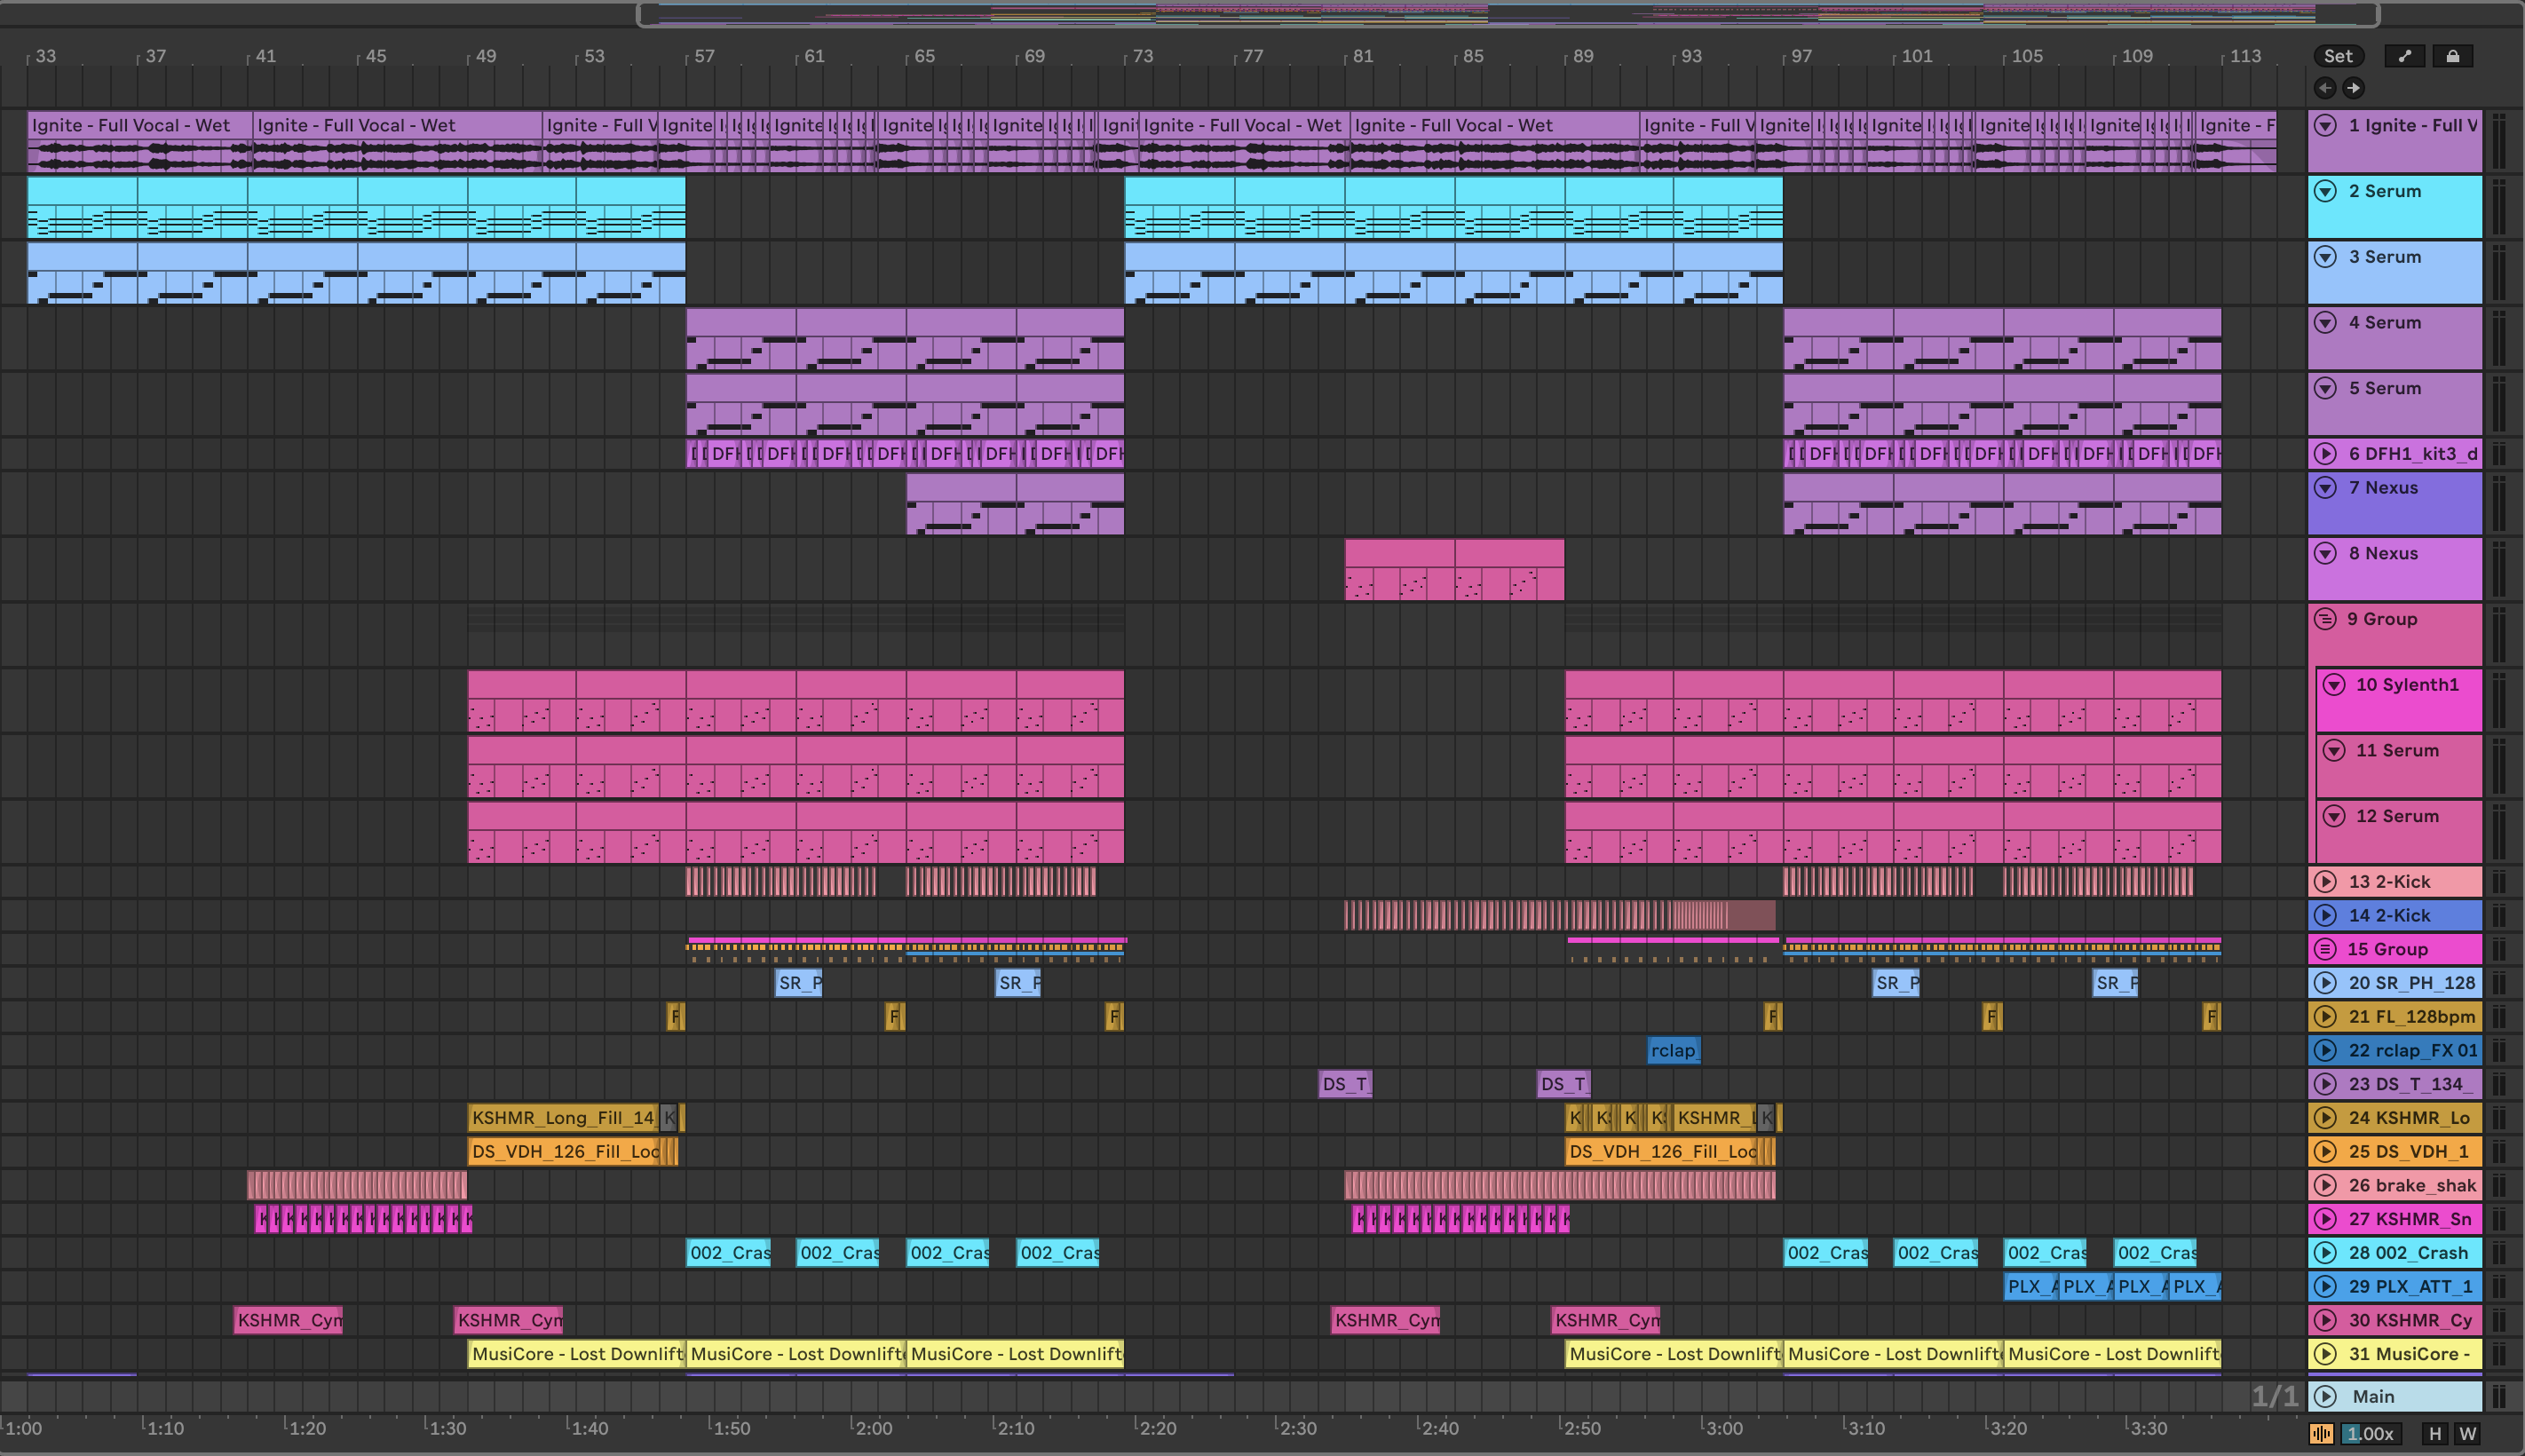Fold track 1 Ignite - Full V
2525x1456 pixels.
2326,125
